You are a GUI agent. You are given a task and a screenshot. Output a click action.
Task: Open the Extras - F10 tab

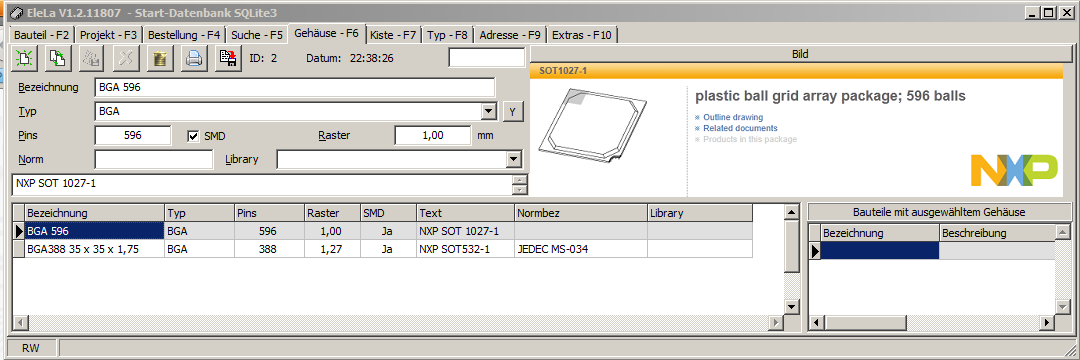click(x=583, y=34)
